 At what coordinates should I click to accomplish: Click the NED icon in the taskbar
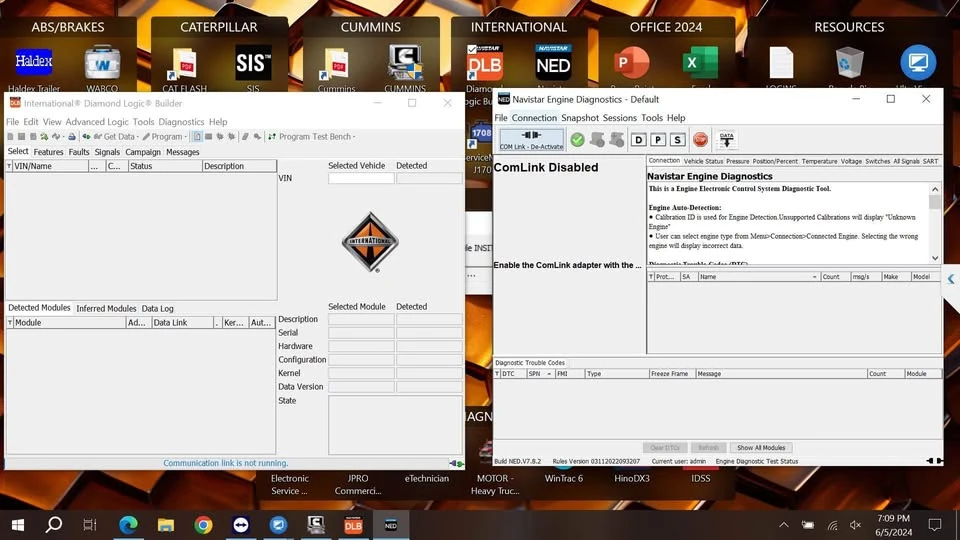coord(391,525)
